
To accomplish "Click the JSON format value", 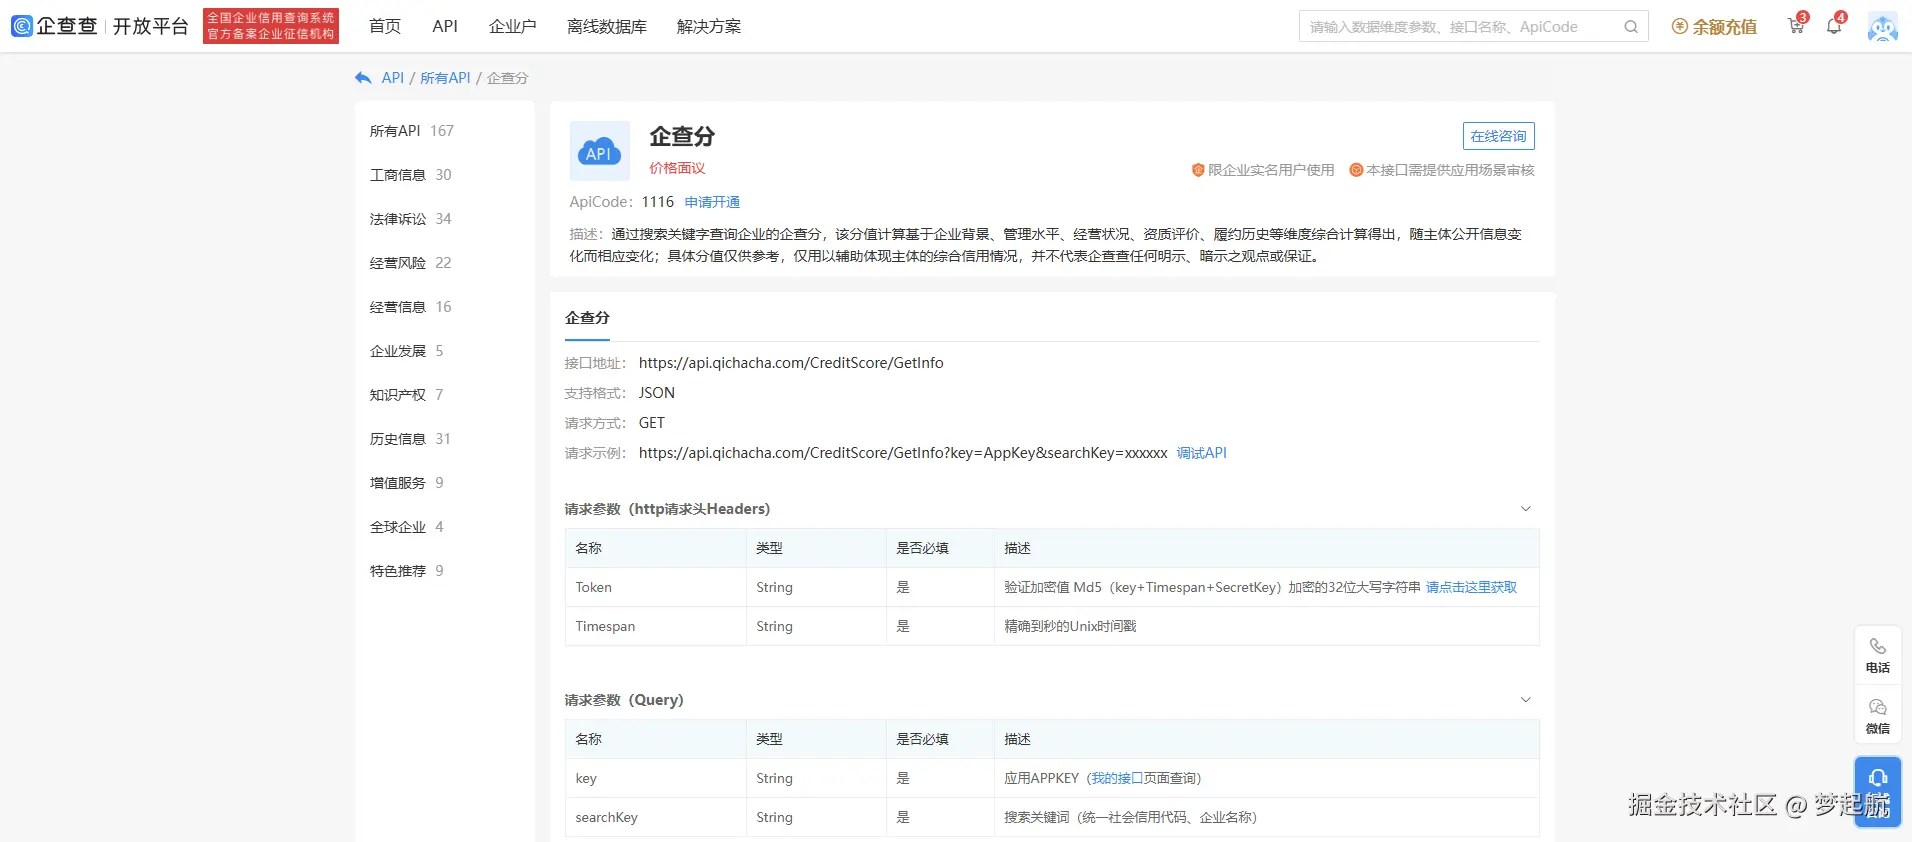I will pyautogui.click(x=657, y=393).
